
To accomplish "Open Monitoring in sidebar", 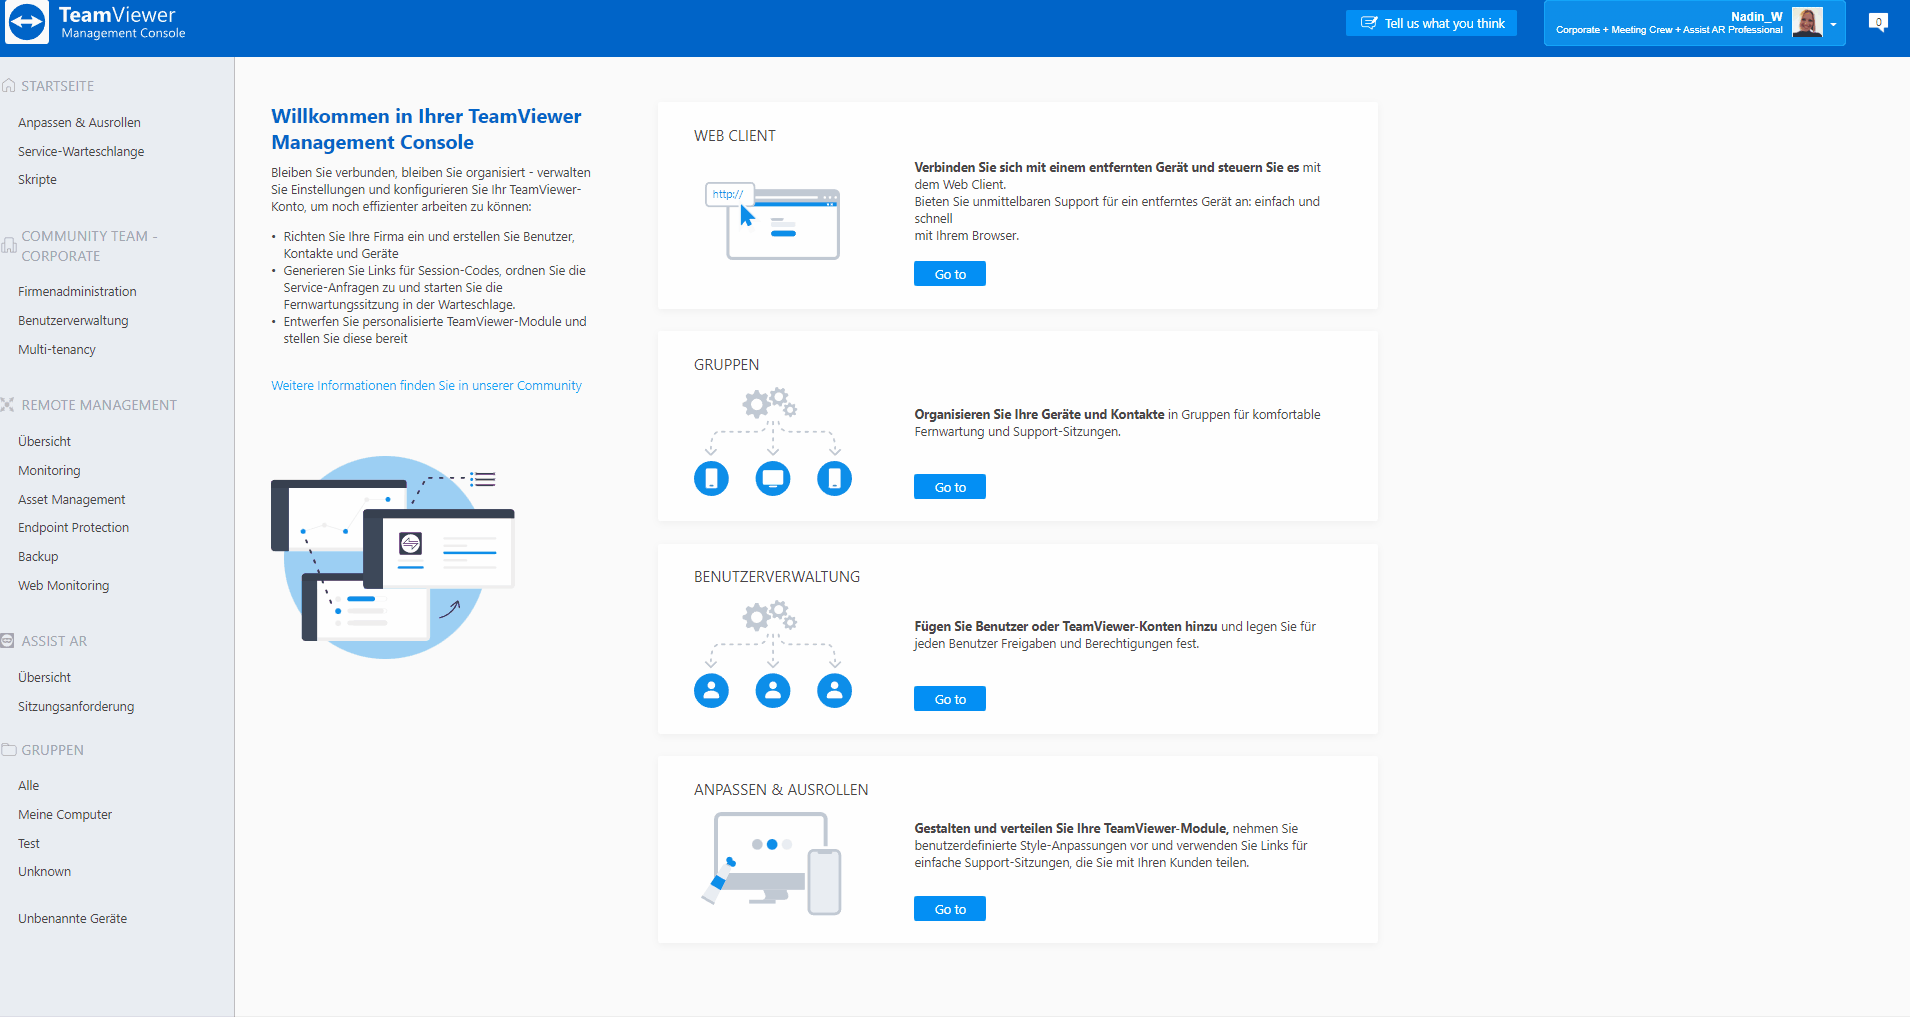I will pos(49,470).
